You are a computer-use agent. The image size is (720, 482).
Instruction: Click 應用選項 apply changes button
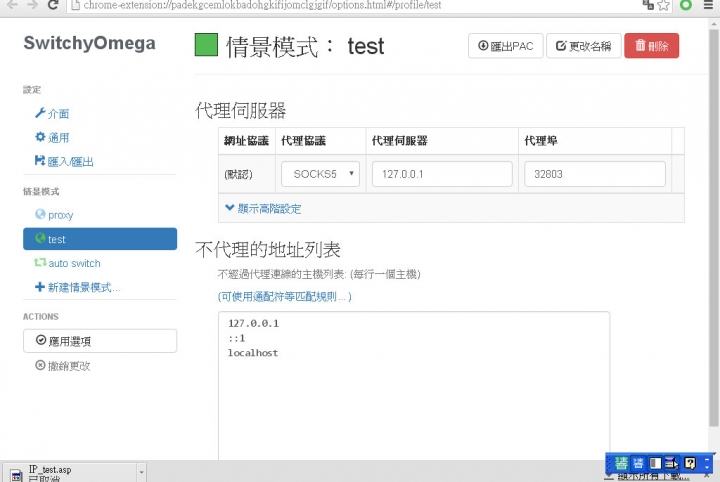[100, 341]
